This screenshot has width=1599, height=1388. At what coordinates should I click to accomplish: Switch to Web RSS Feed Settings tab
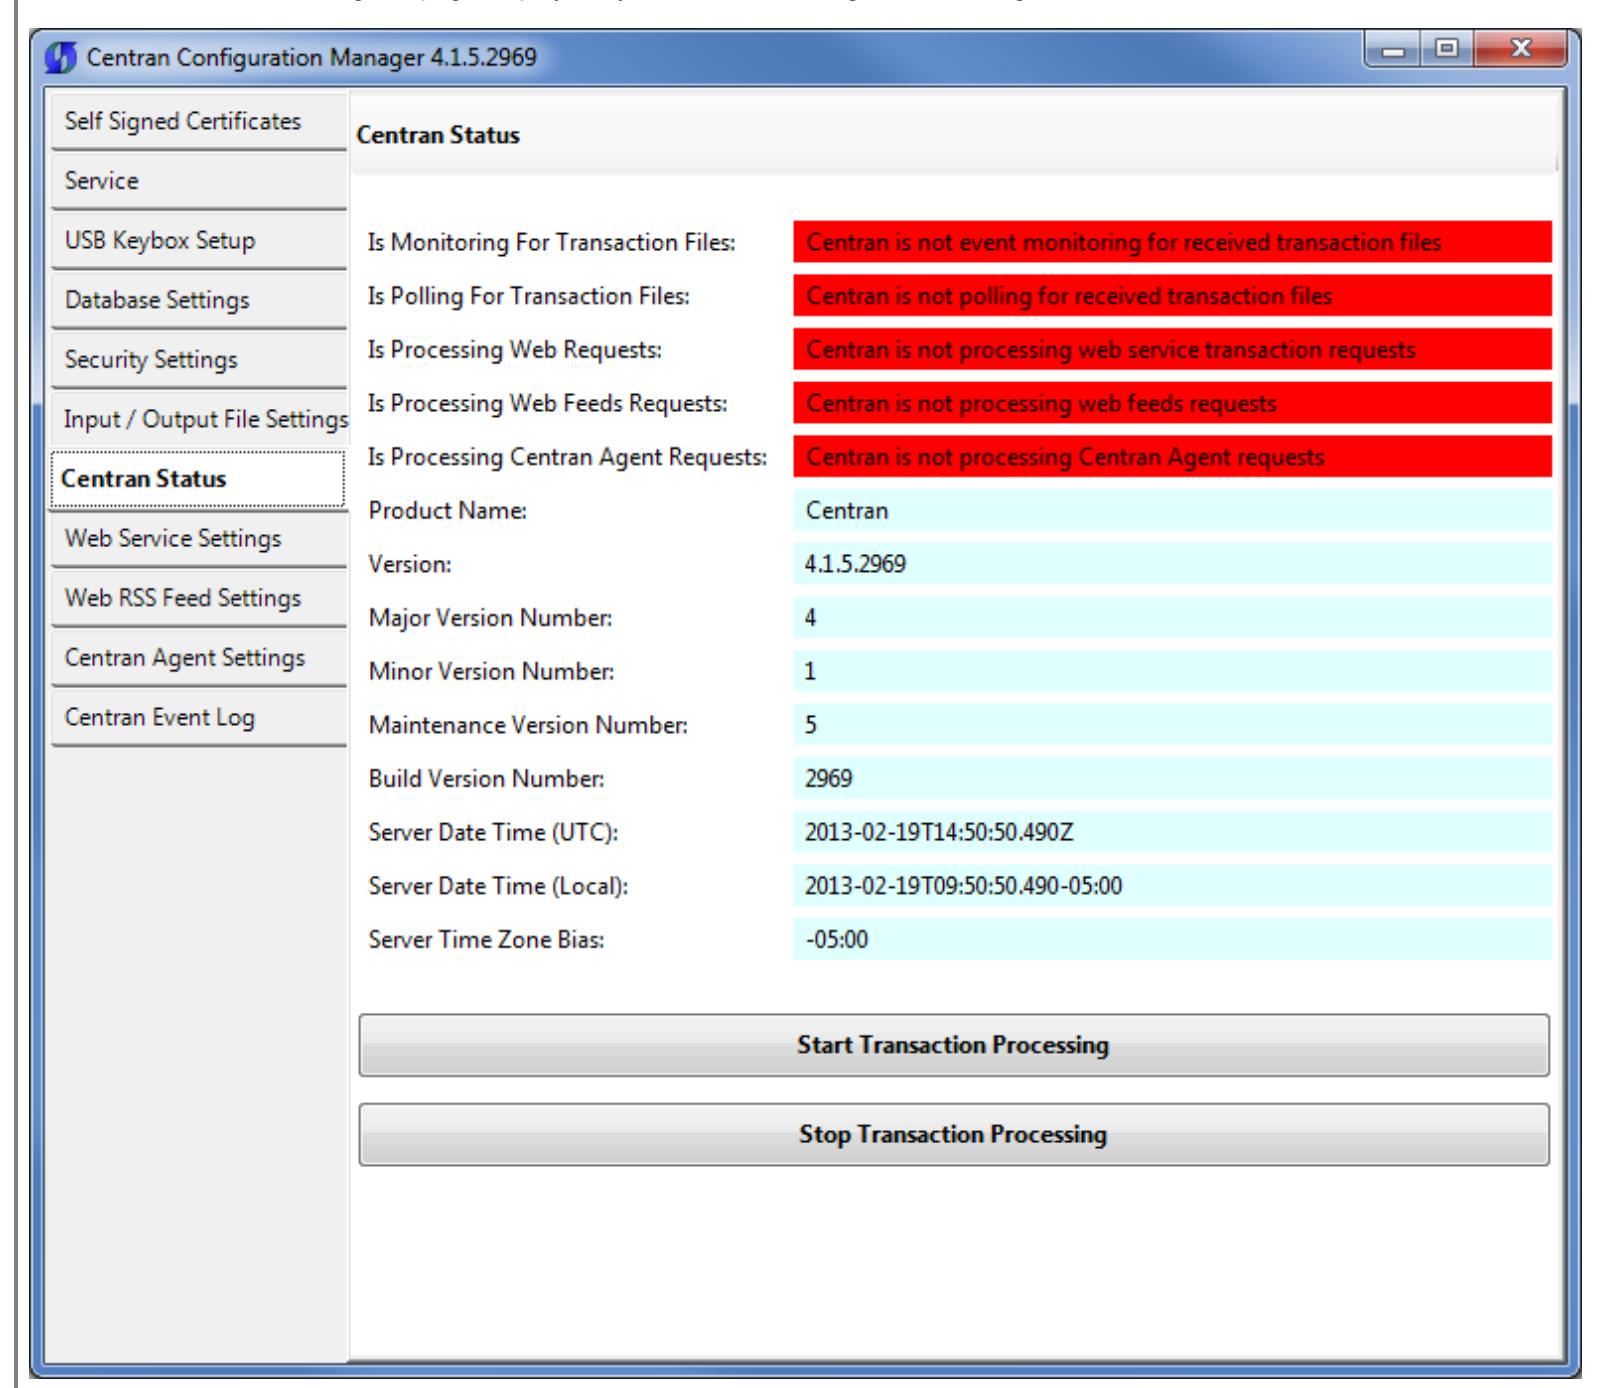[x=198, y=598]
